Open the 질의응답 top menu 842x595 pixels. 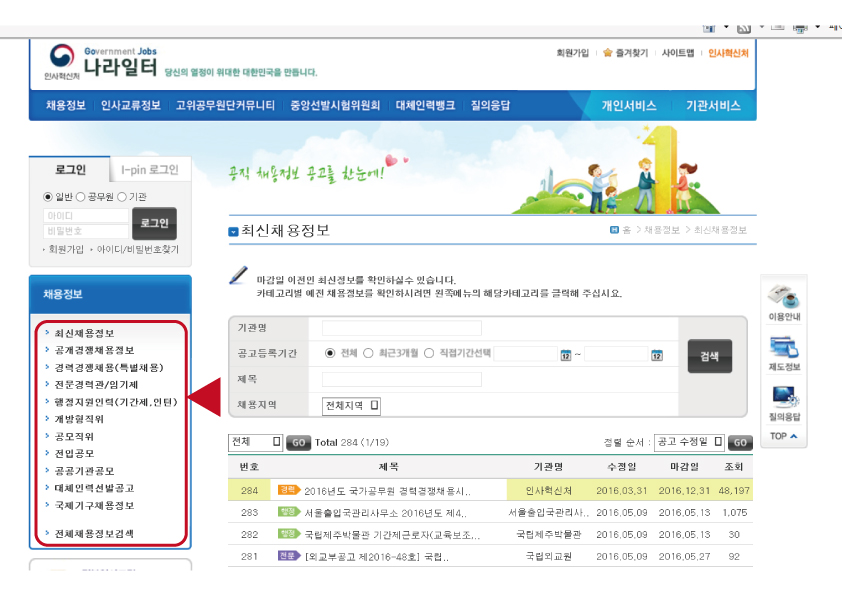490,105
